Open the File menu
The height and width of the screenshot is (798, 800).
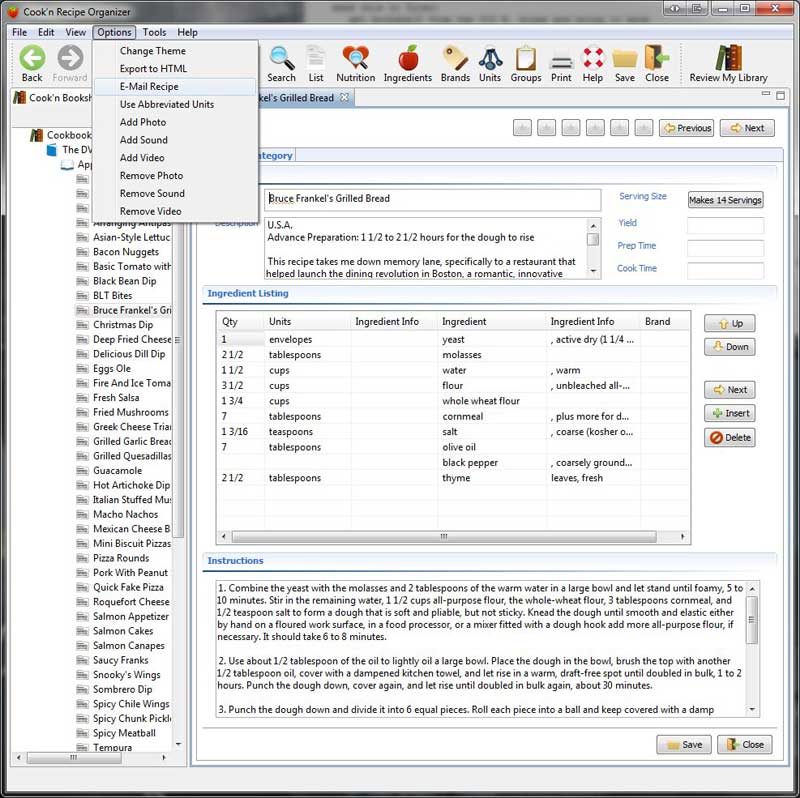click(19, 32)
